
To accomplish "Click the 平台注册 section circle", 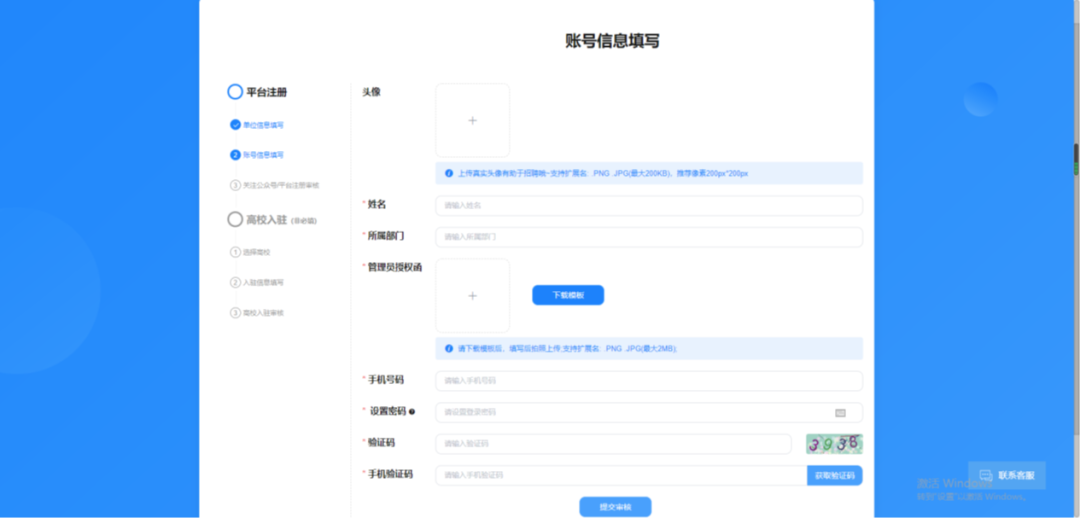I will (x=235, y=92).
